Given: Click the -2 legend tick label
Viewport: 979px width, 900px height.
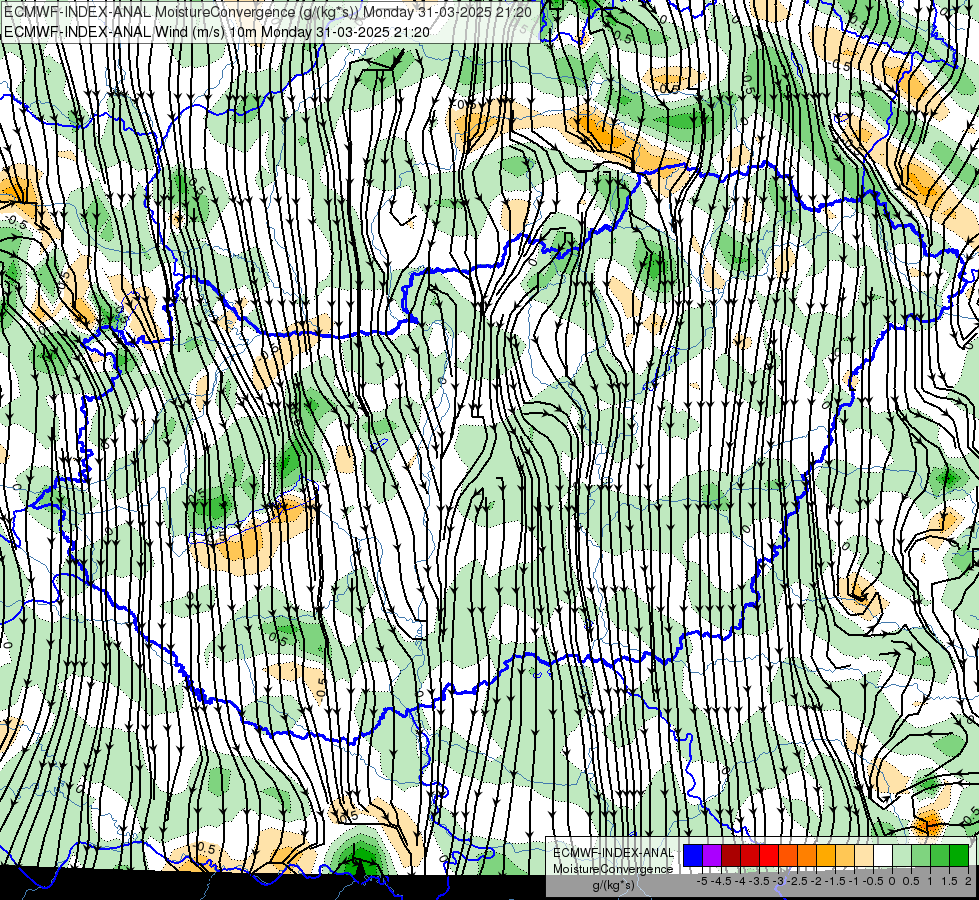Looking at the screenshot, I should pyautogui.click(x=816, y=881).
